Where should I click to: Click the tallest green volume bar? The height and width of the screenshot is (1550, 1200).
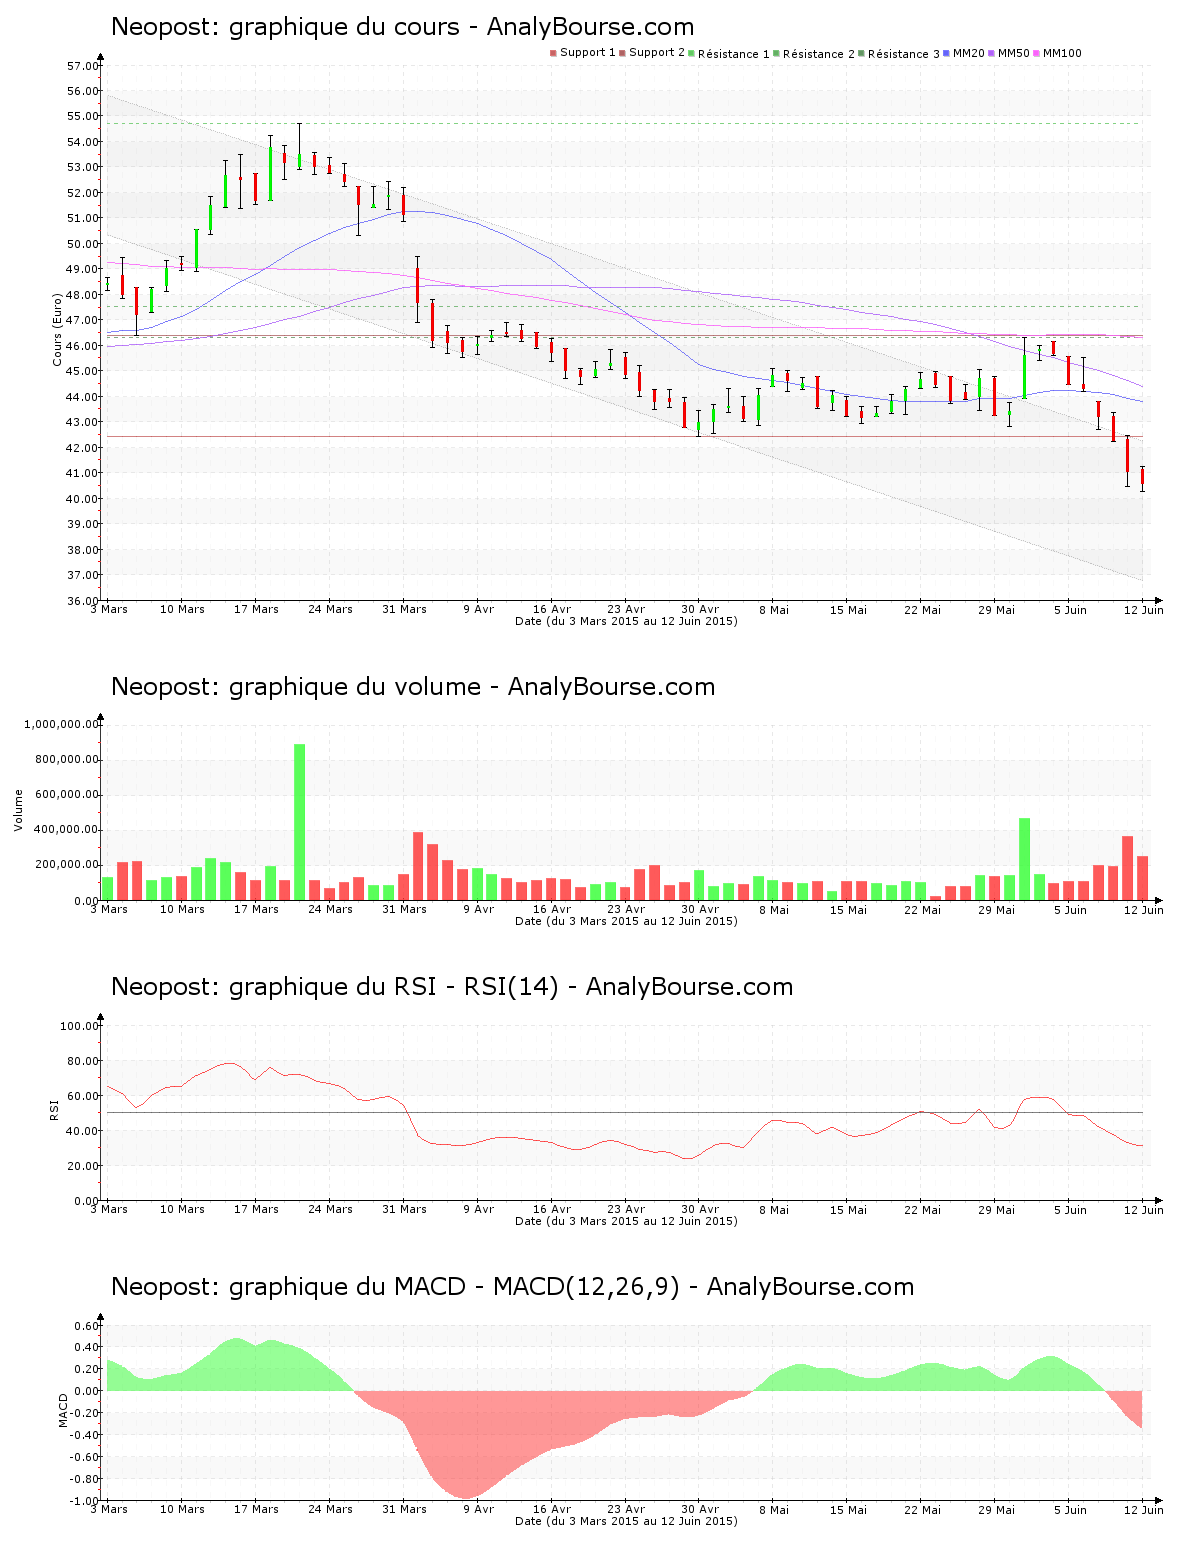click(299, 820)
